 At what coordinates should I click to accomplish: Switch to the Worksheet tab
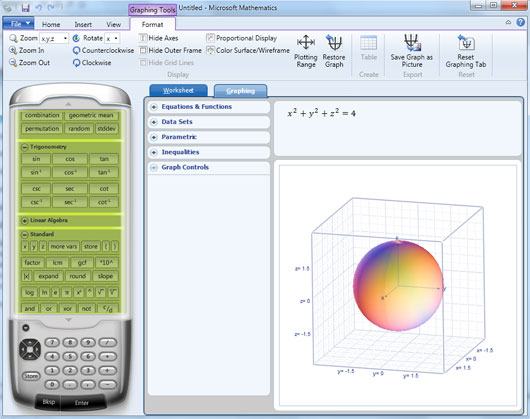178,91
